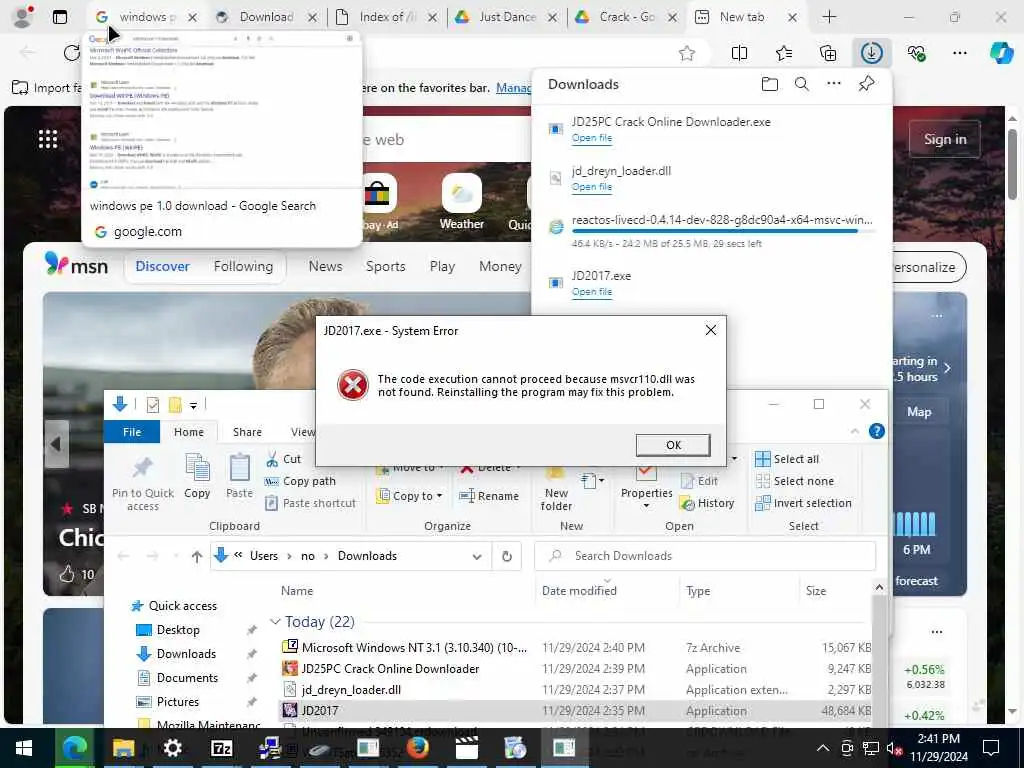Open the MSN apps grid icon
1024x768 pixels.
coord(48,139)
